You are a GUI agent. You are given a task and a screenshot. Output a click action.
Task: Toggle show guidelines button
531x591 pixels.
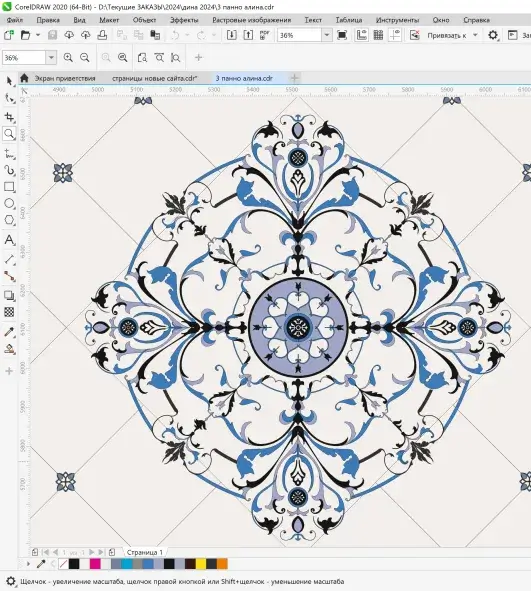click(395, 35)
